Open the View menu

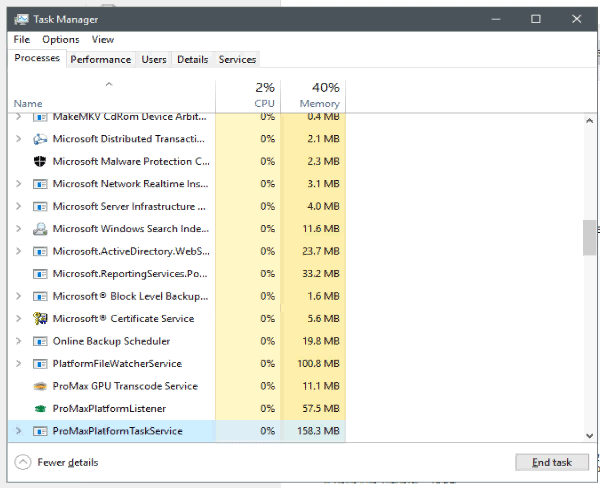[103, 39]
